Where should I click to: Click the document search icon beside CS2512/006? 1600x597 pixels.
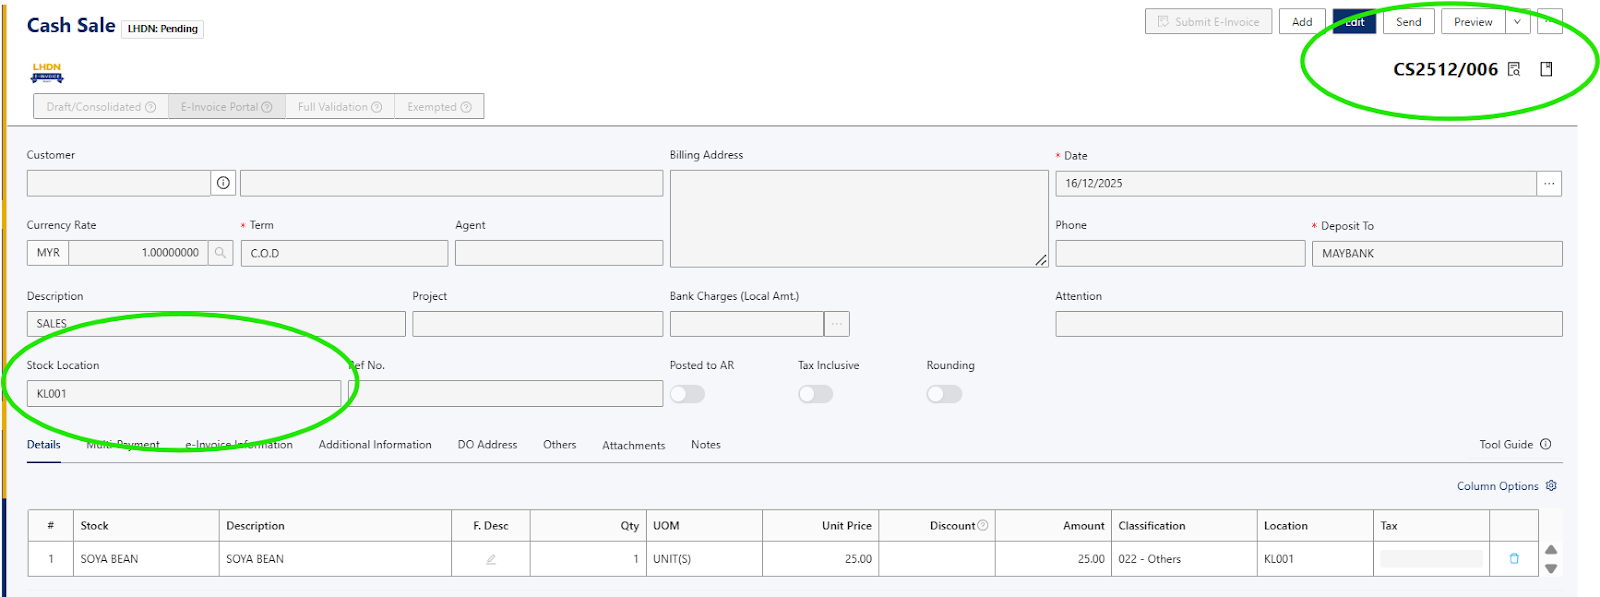(x=1514, y=69)
